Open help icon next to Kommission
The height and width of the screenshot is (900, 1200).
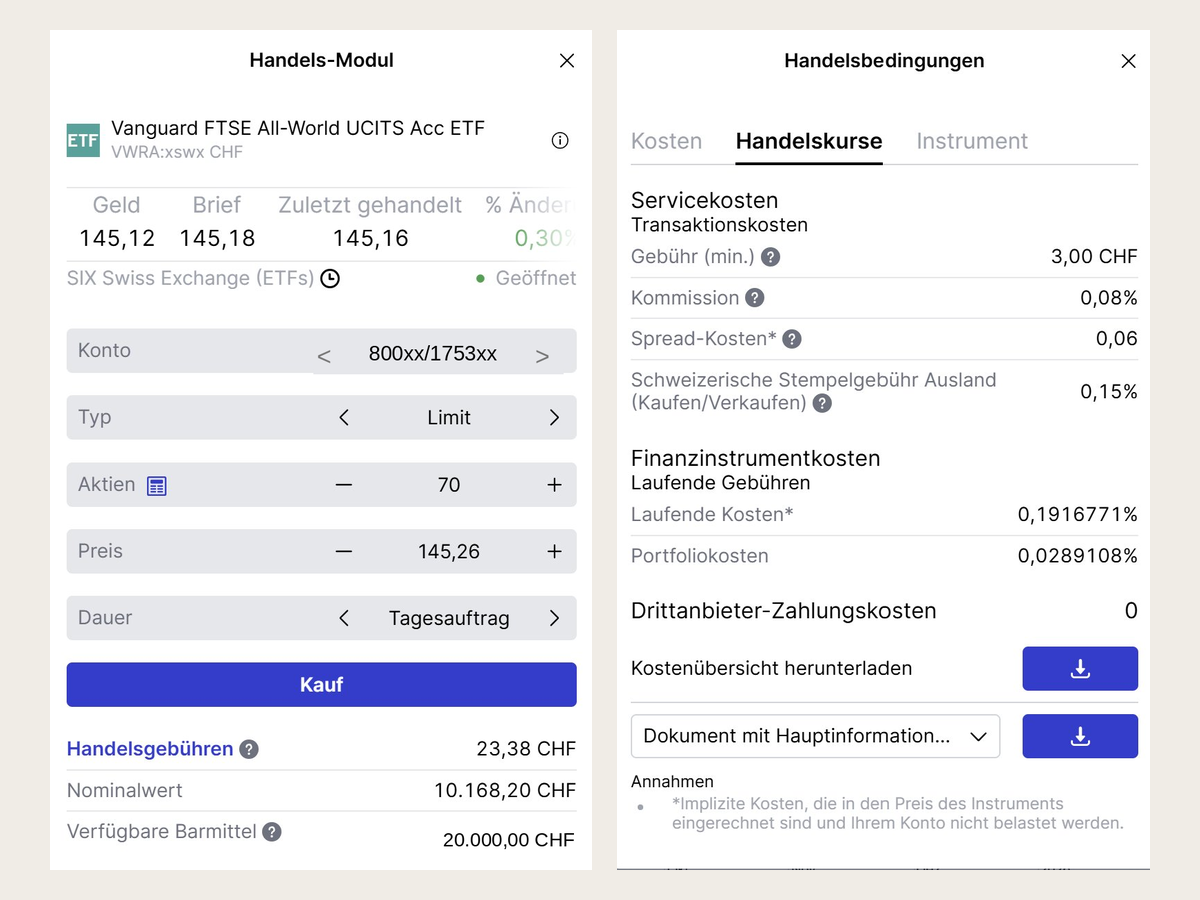pos(755,298)
